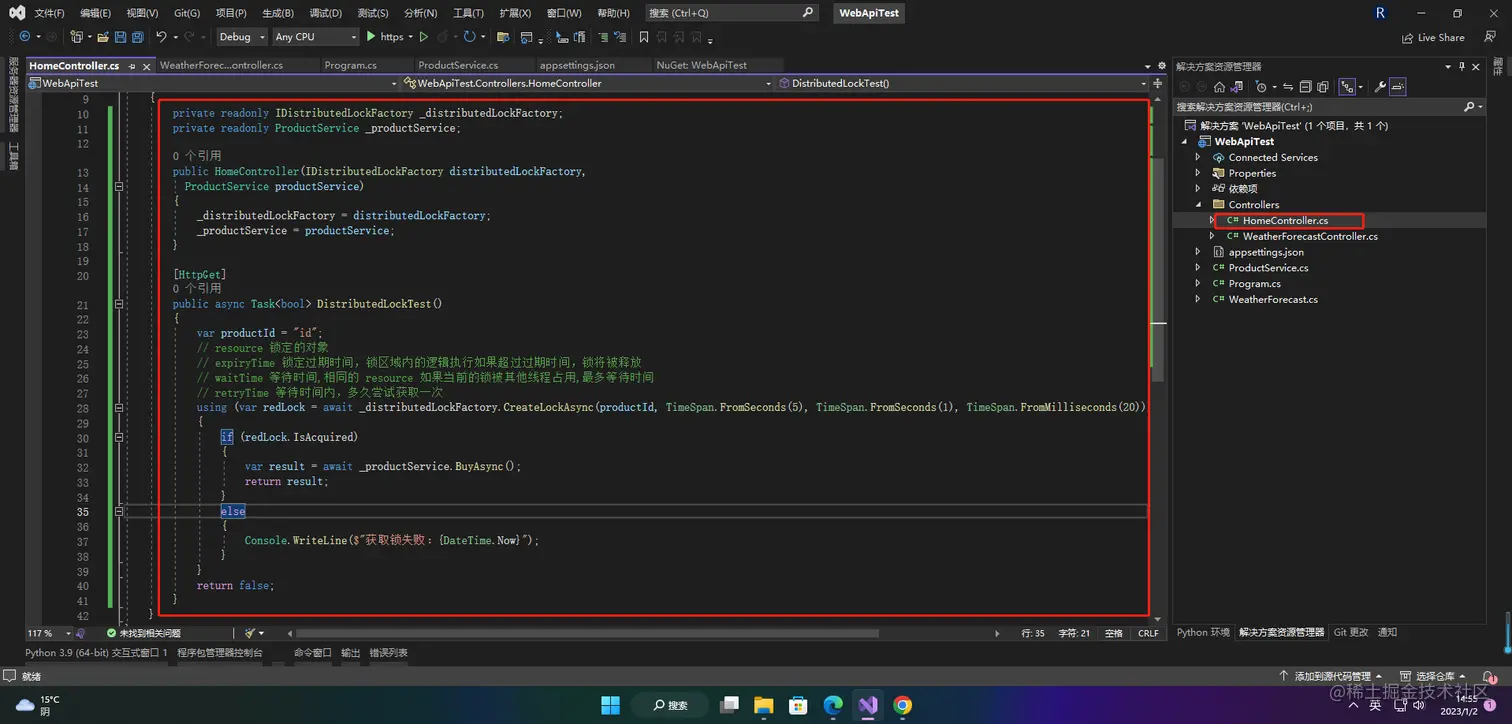Image resolution: width=1512 pixels, height=724 pixels.
Task: Open the 工具(T) menu
Action: tap(468, 13)
